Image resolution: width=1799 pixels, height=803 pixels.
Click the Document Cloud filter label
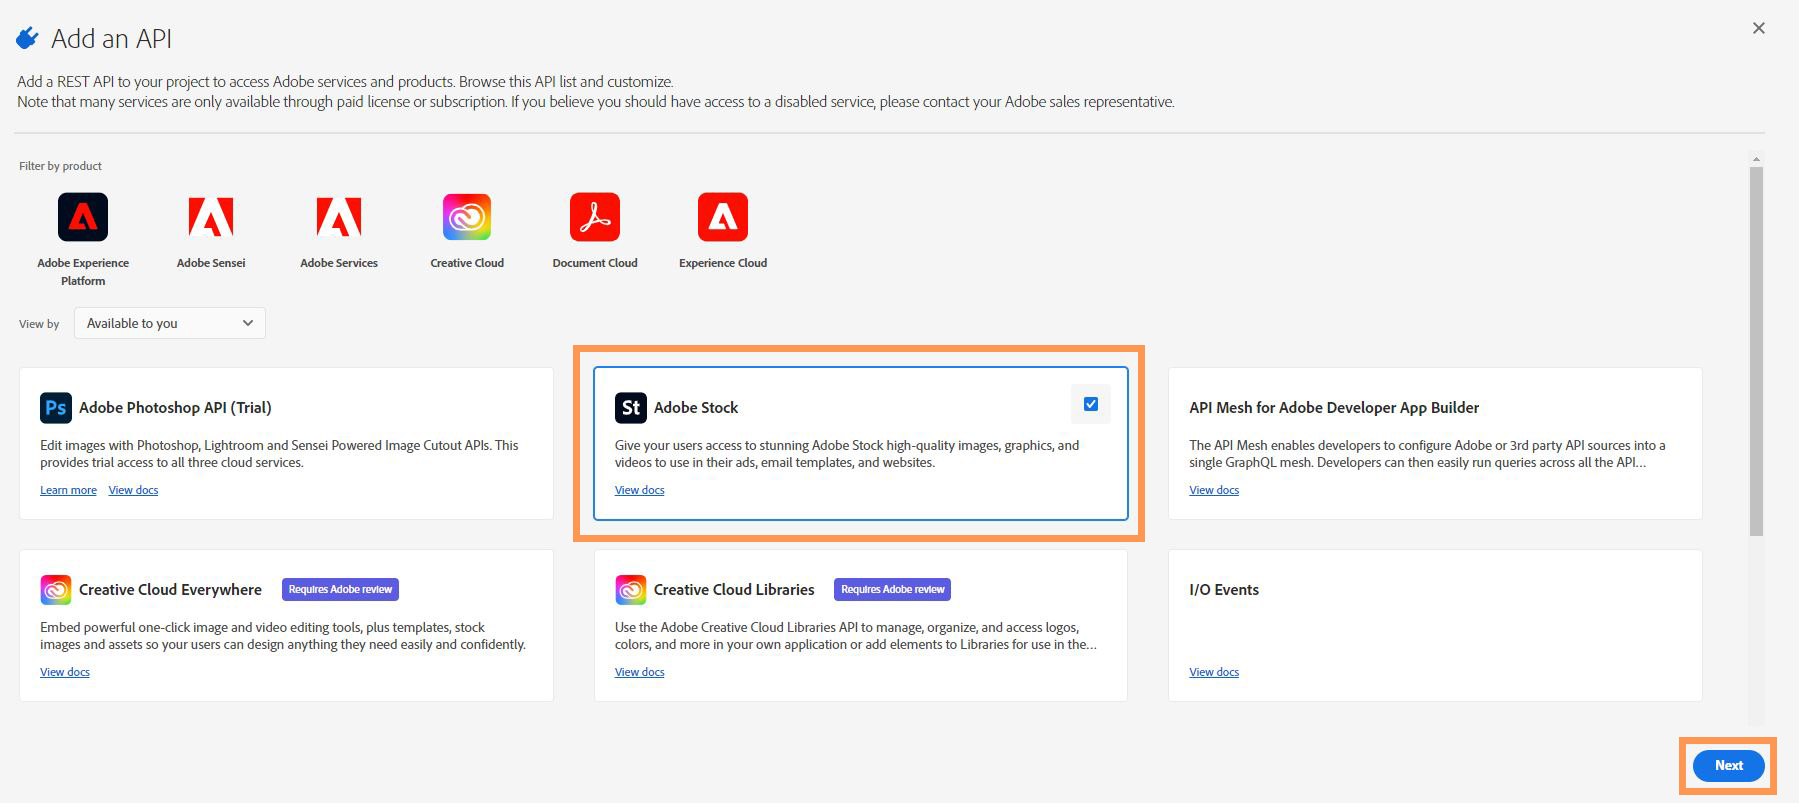[x=595, y=263]
